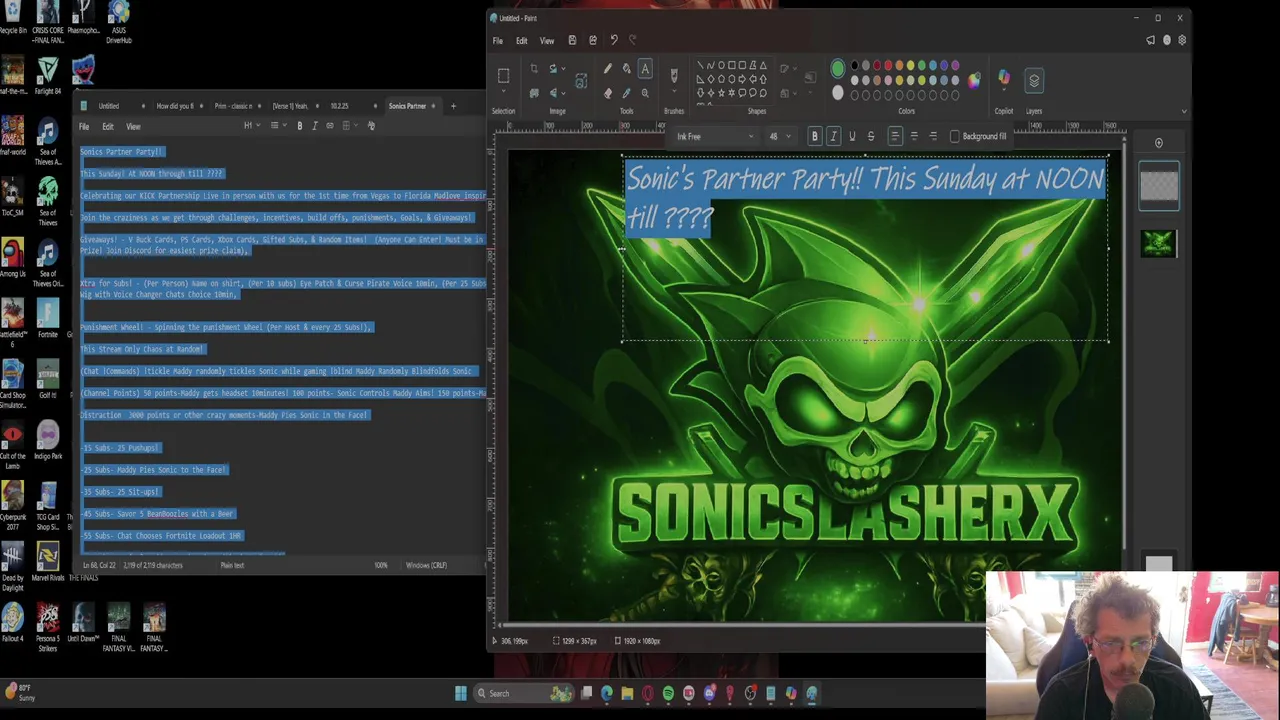Open the shape outline dropdown
The image size is (1280, 720).
[787, 69]
